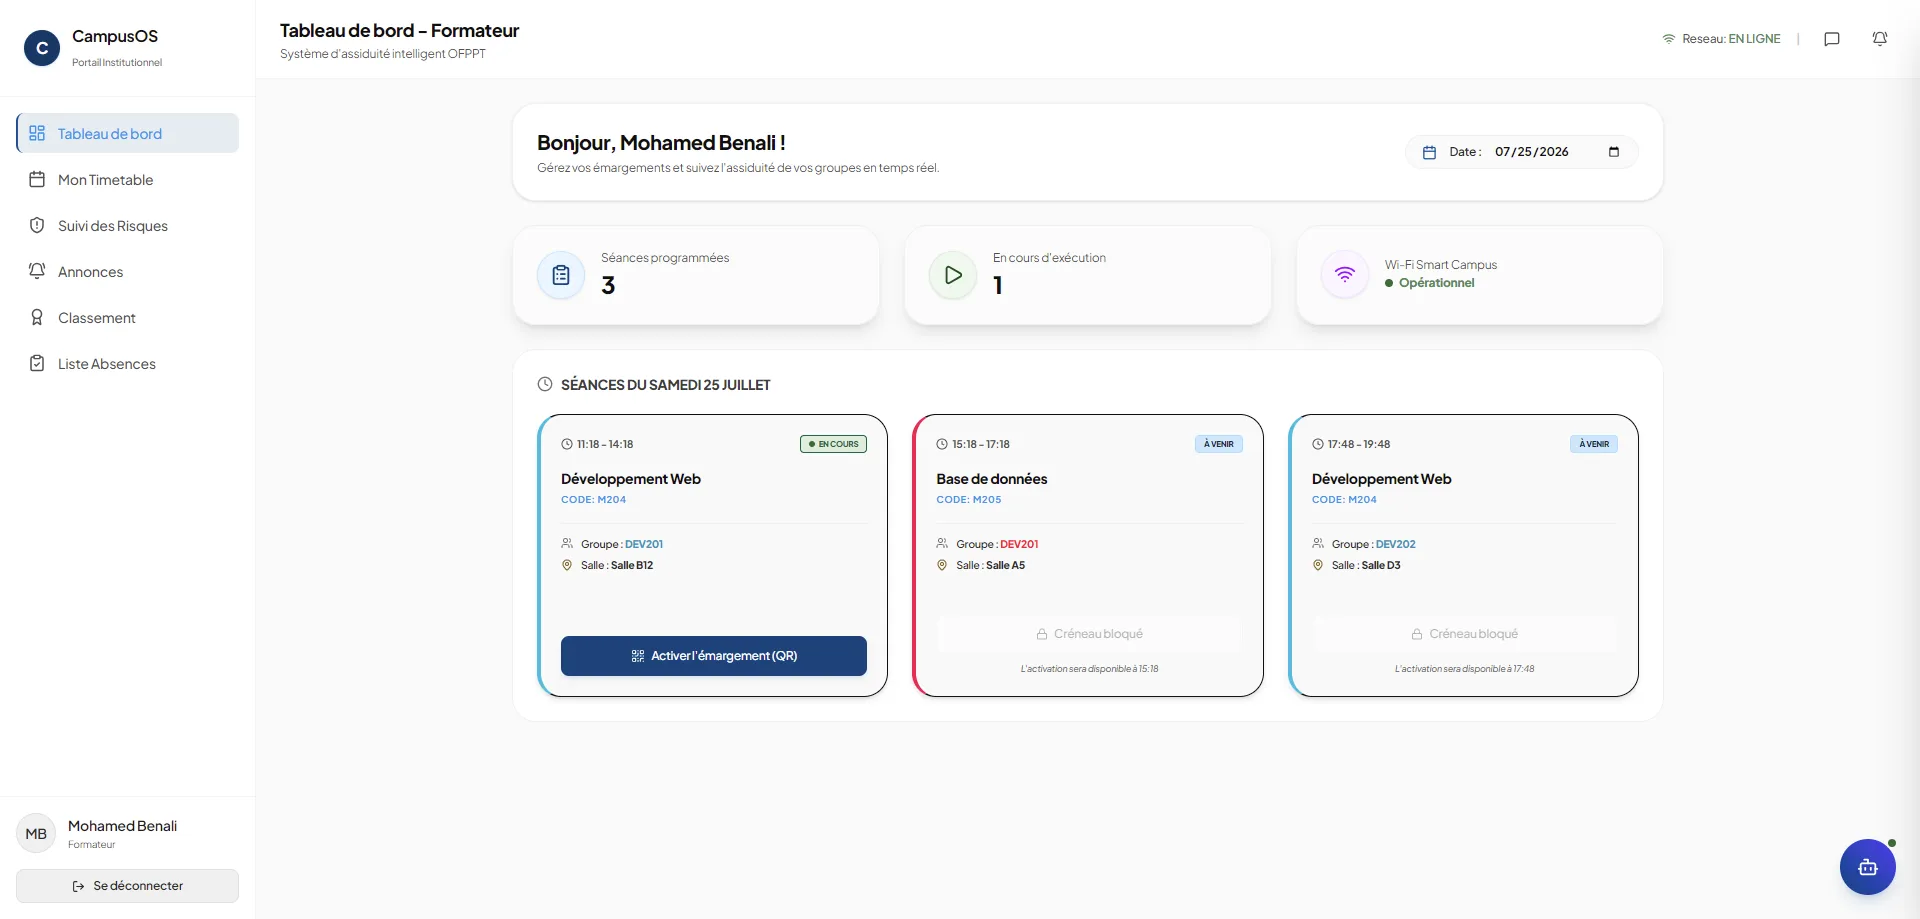Click the Séances programmées count 3
Image resolution: width=1920 pixels, height=919 pixels.
pos(608,285)
